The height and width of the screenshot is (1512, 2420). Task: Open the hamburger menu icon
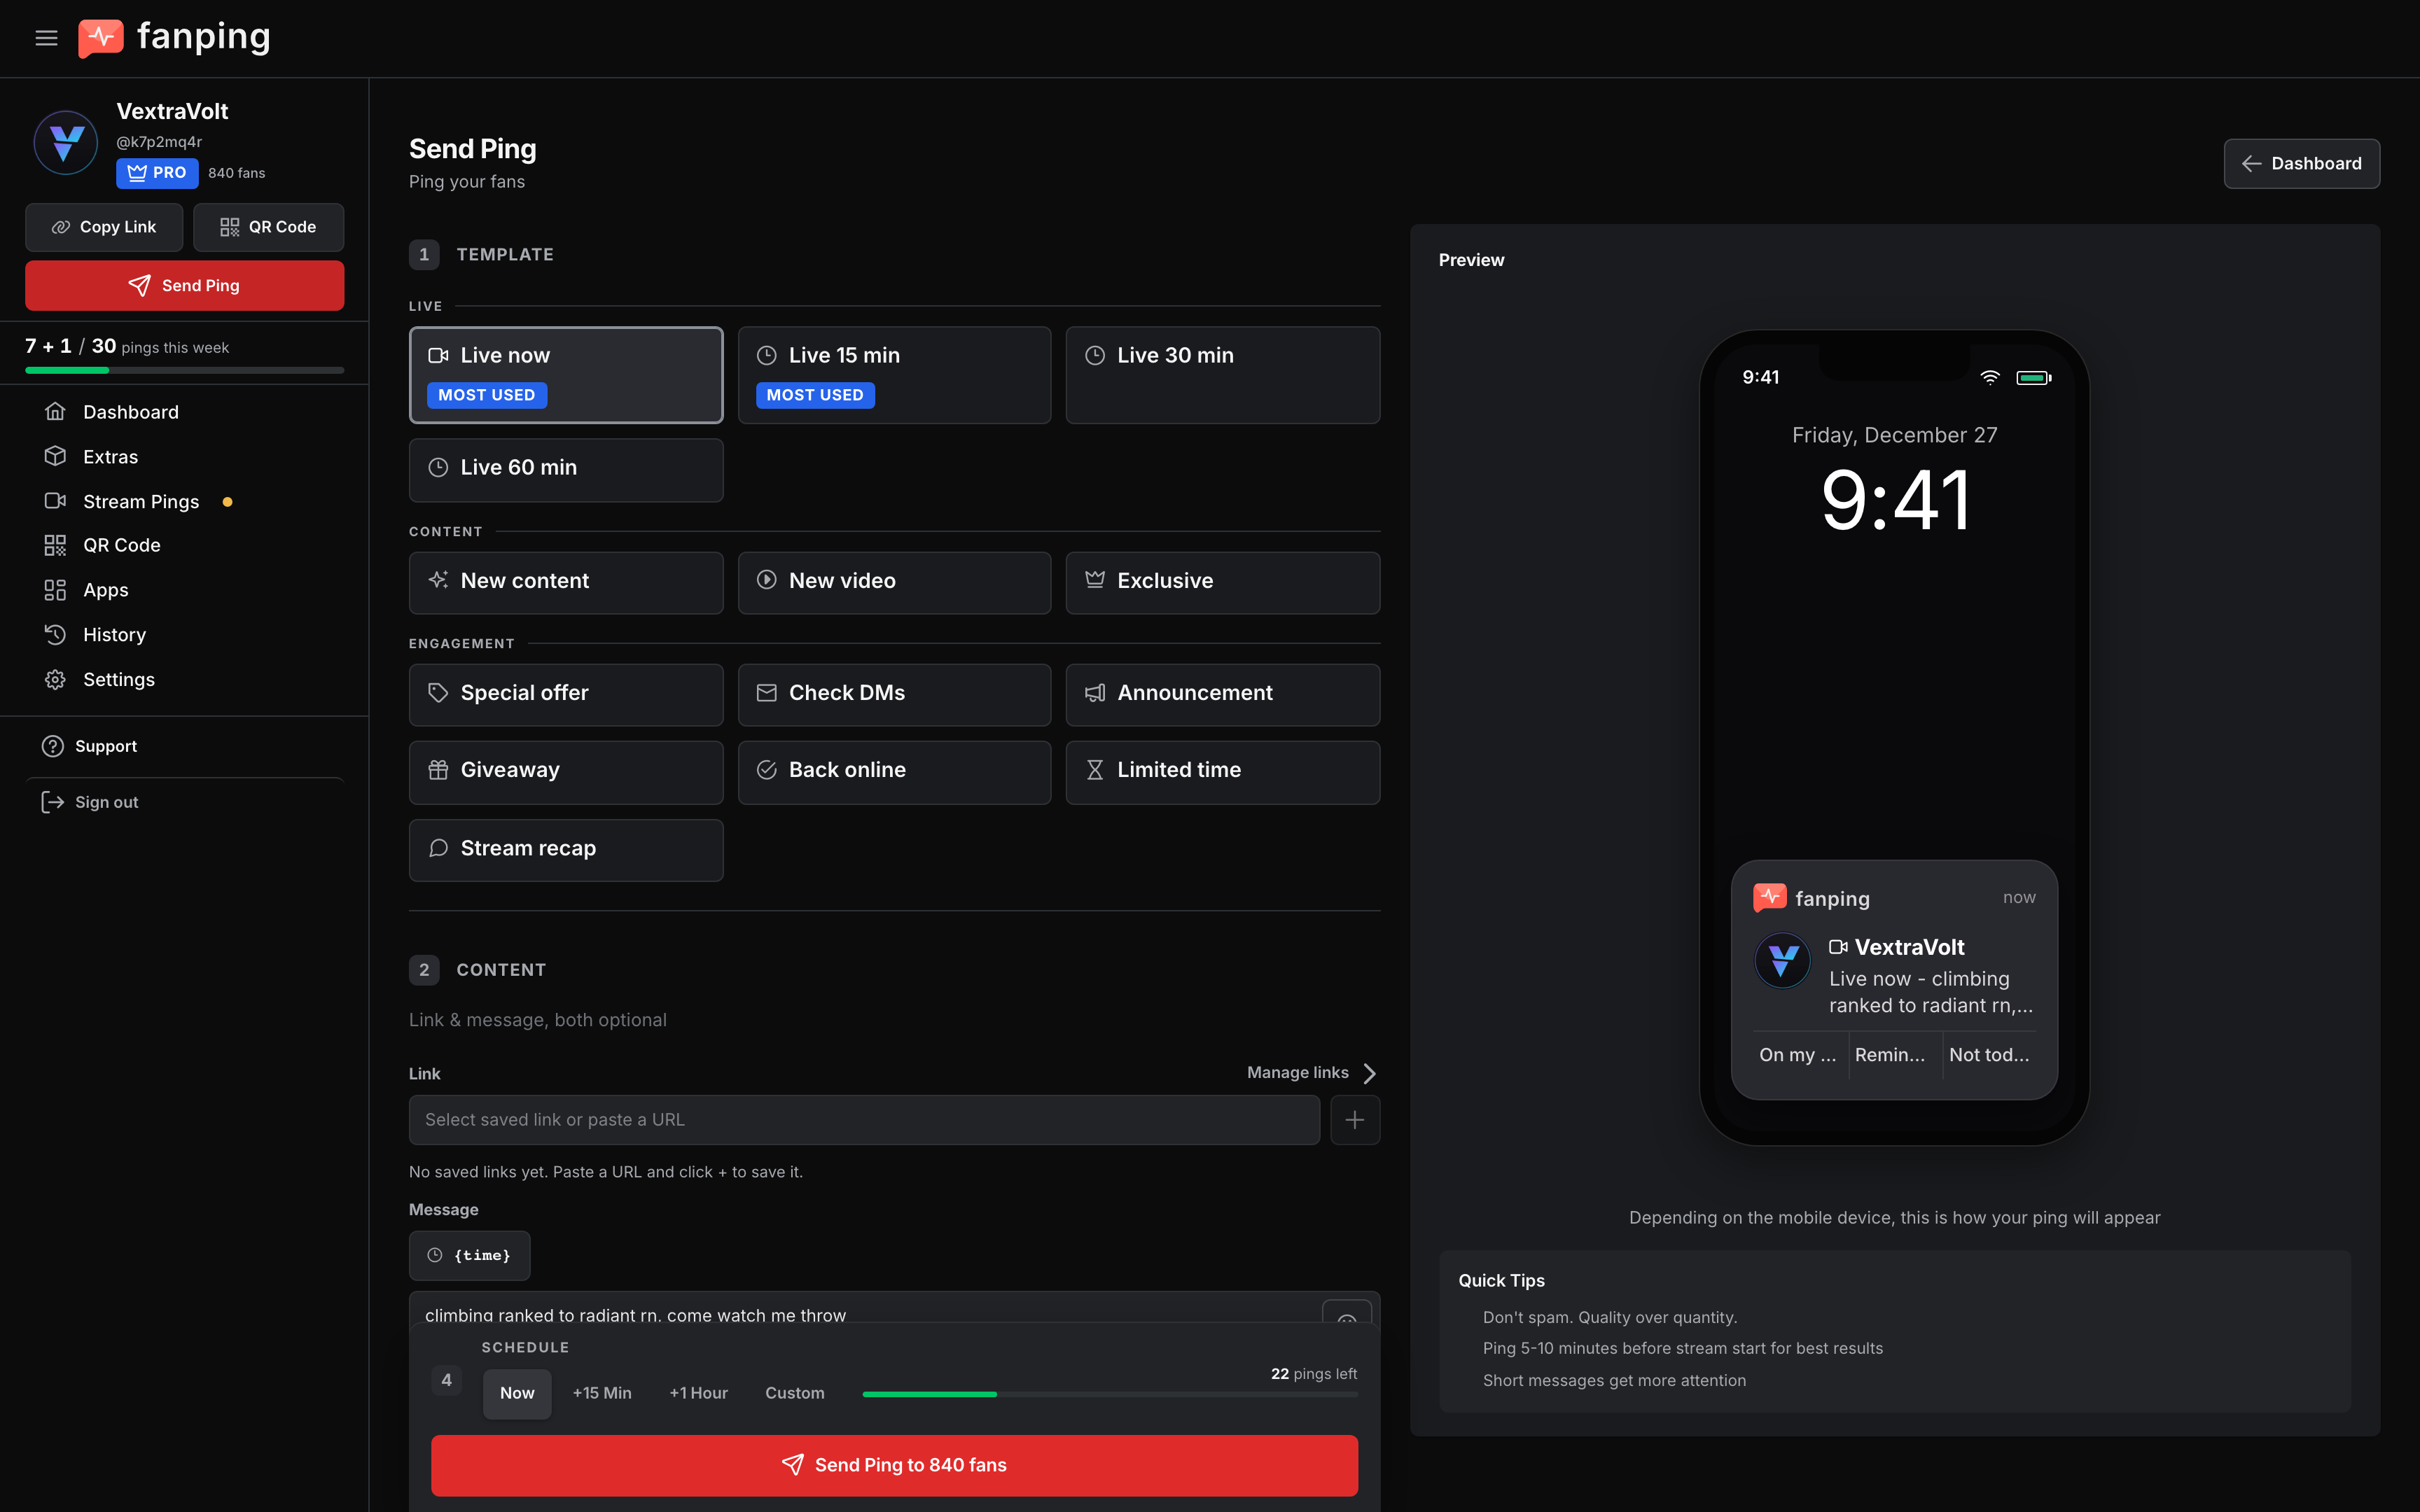tap(46, 38)
